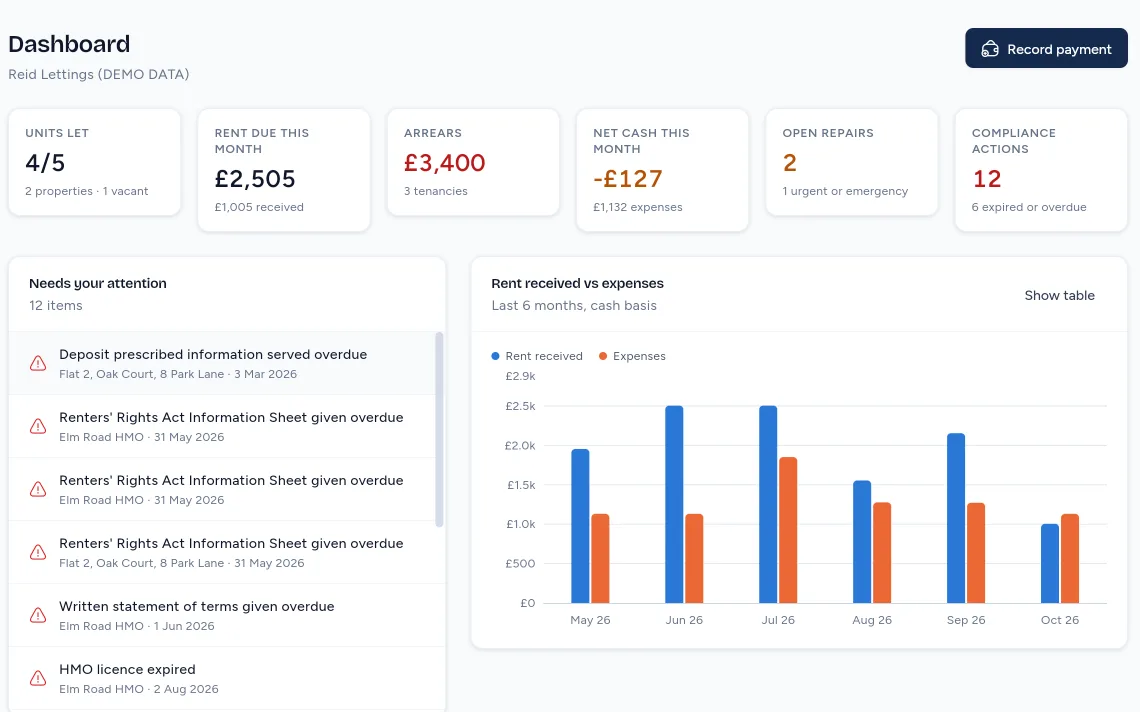
Task: Select the Net Cash This Month card
Action: (662, 170)
